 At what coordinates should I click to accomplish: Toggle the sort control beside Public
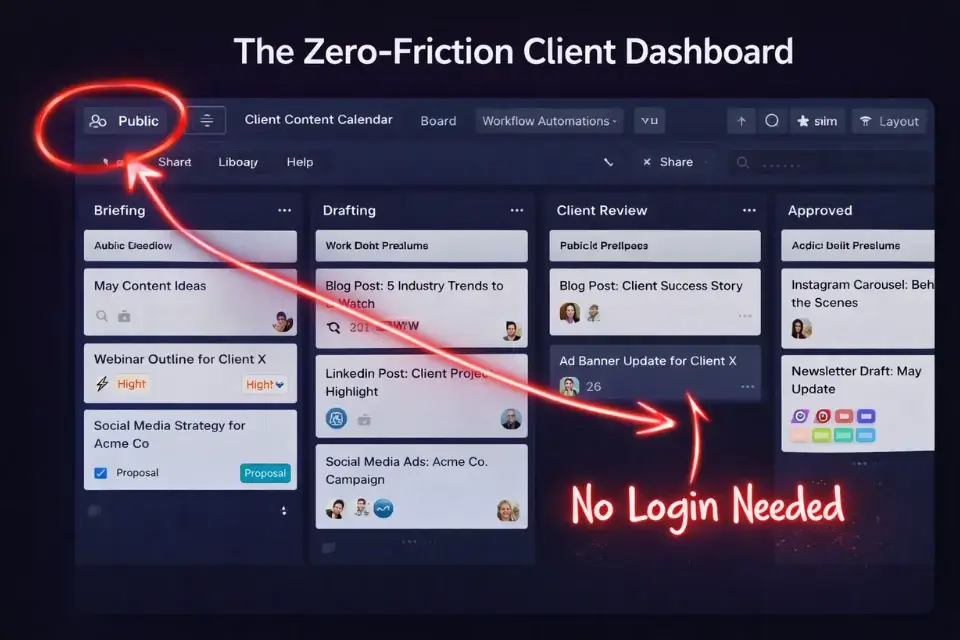click(x=206, y=120)
